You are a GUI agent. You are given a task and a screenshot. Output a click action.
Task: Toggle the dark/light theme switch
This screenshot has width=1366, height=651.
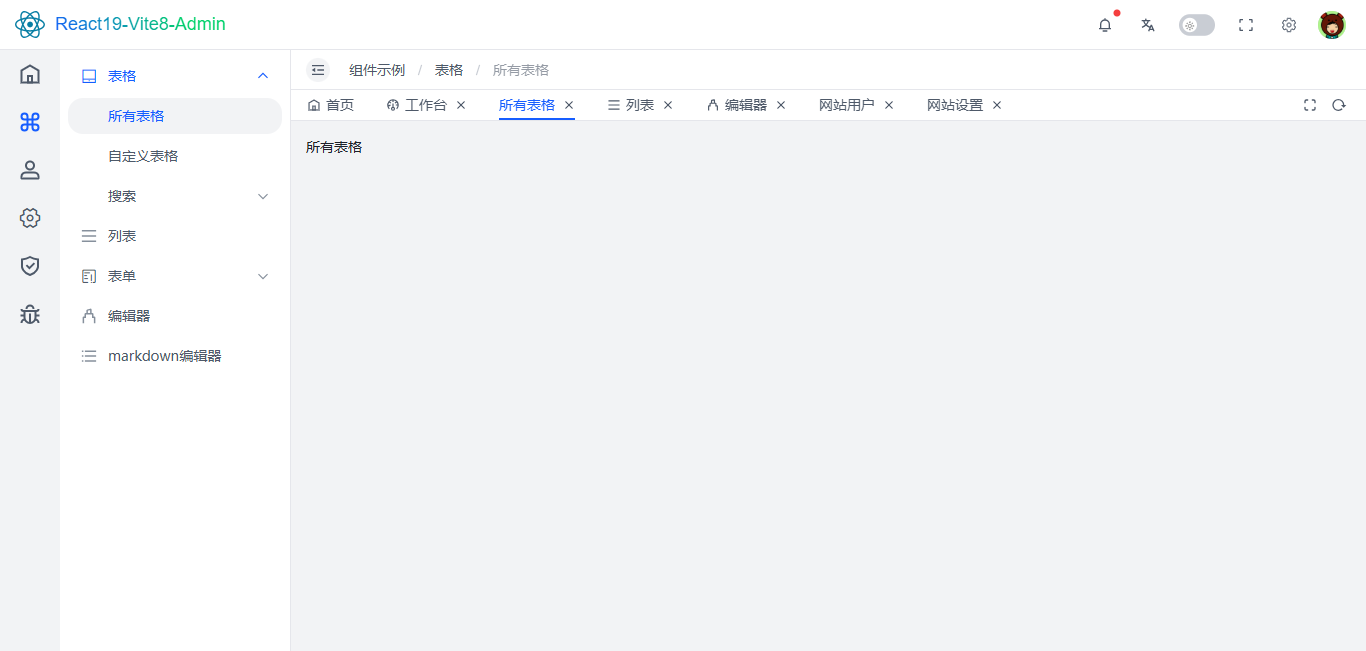pyautogui.click(x=1197, y=25)
